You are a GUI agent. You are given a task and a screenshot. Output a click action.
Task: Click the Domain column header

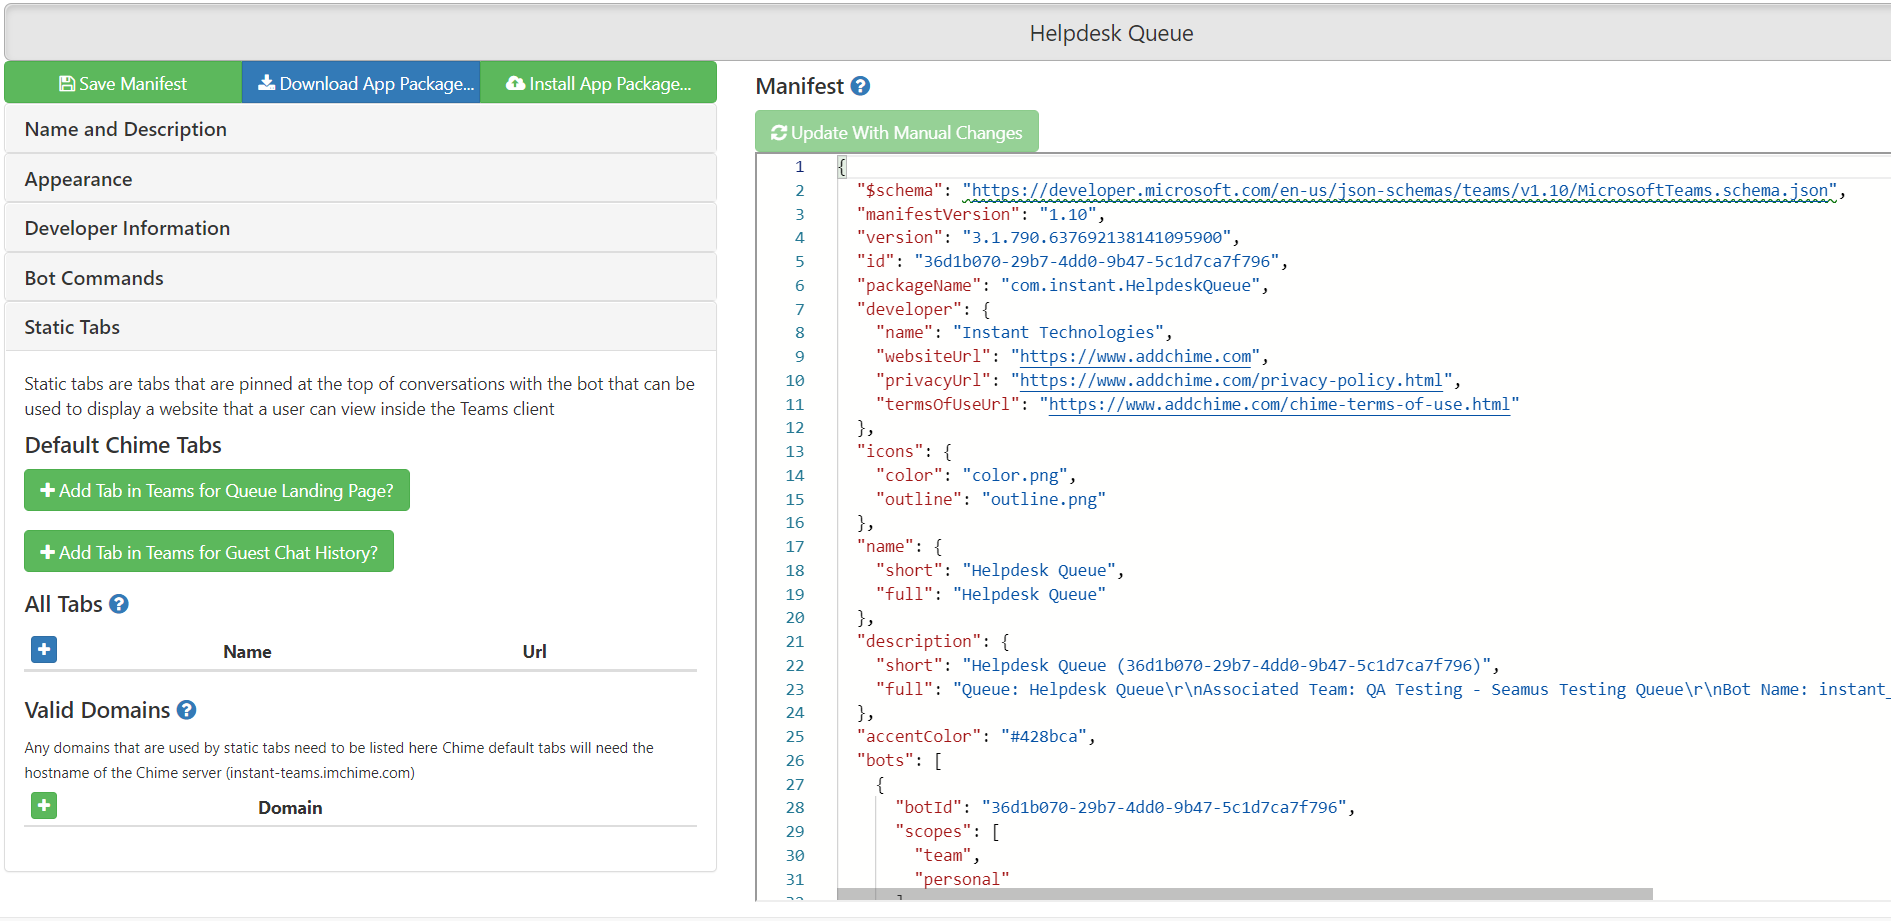(290, 807)
